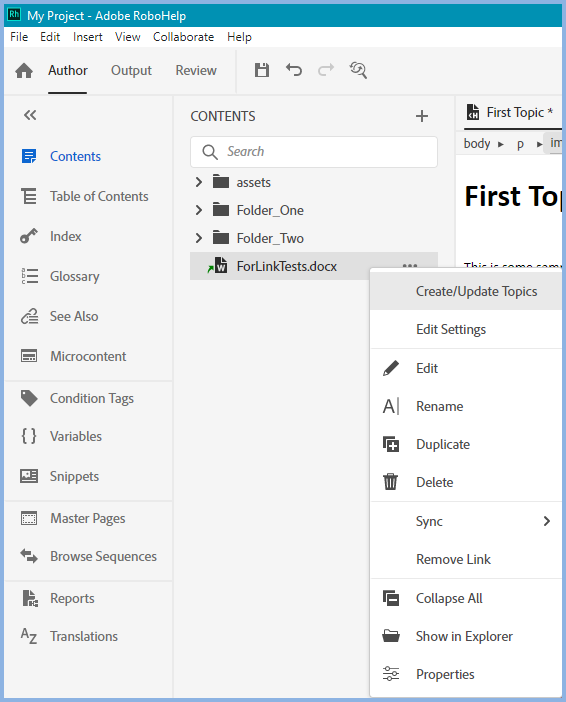Click the Save icon in toolbar
The width and height of the screenshot is (566, 702).
pos(262,70)
